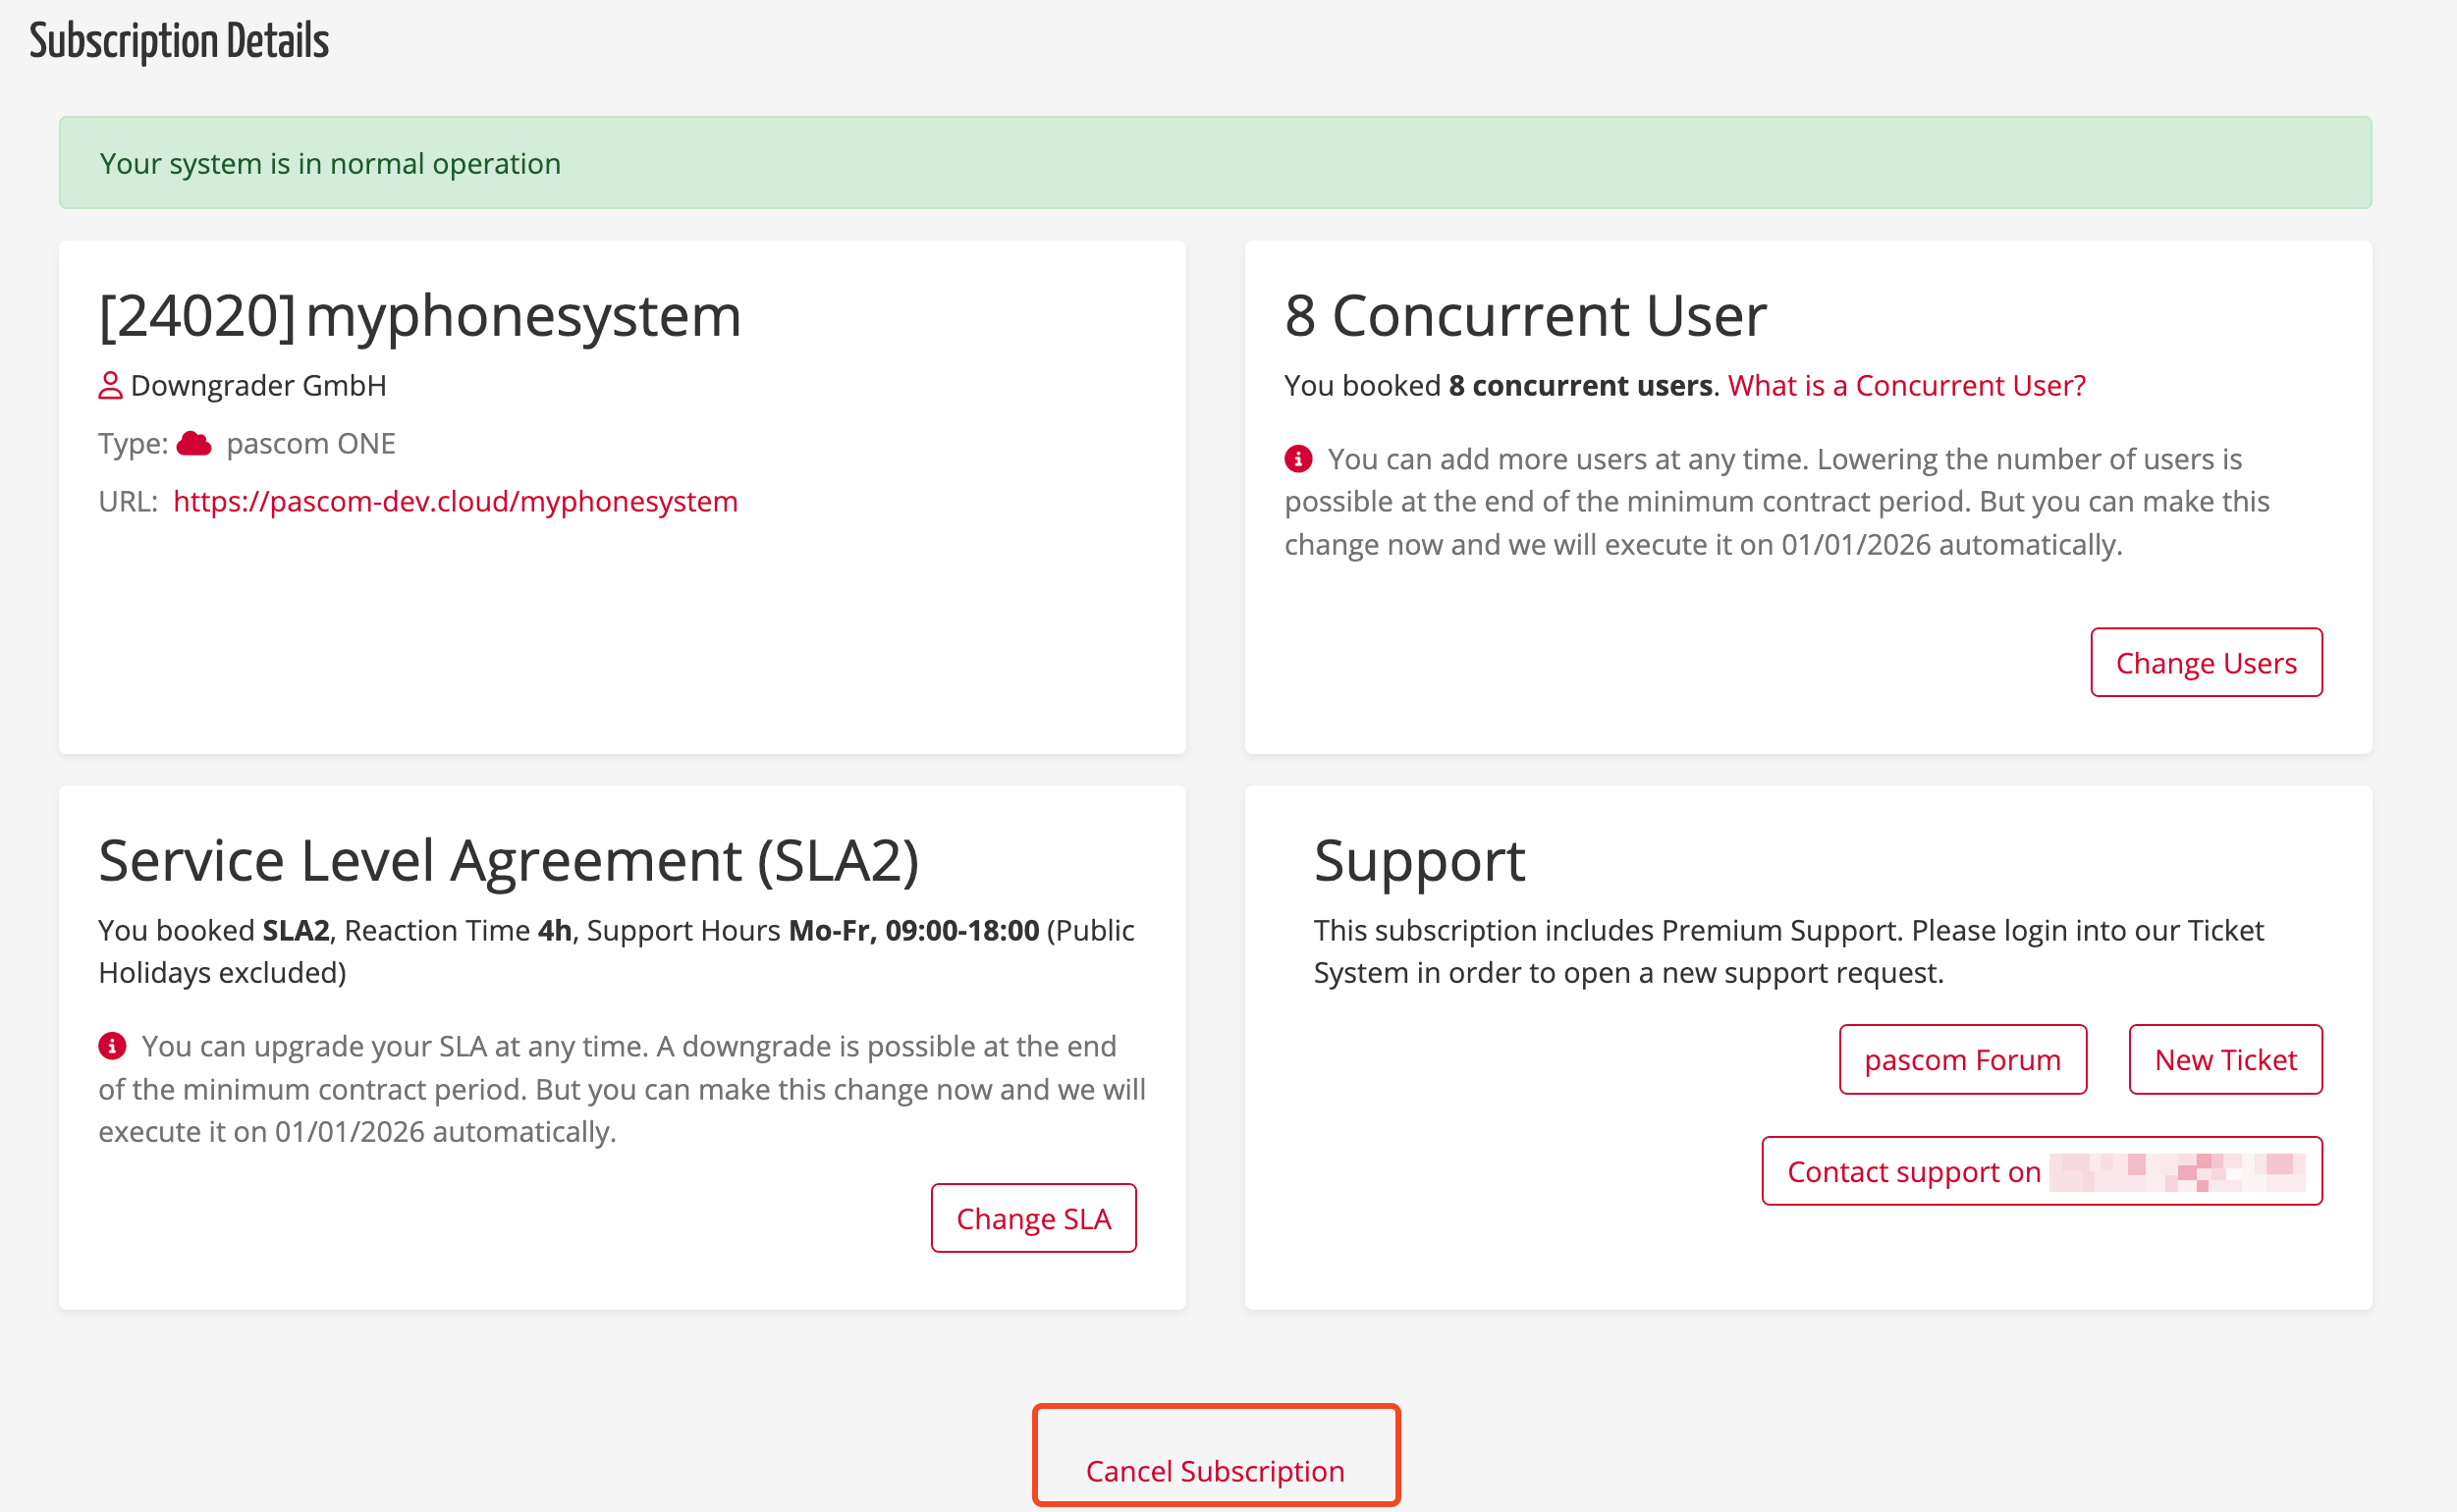Open the pascom Forum
This screenshot has width=2457, height=1512.
tap(1962, 1059)
